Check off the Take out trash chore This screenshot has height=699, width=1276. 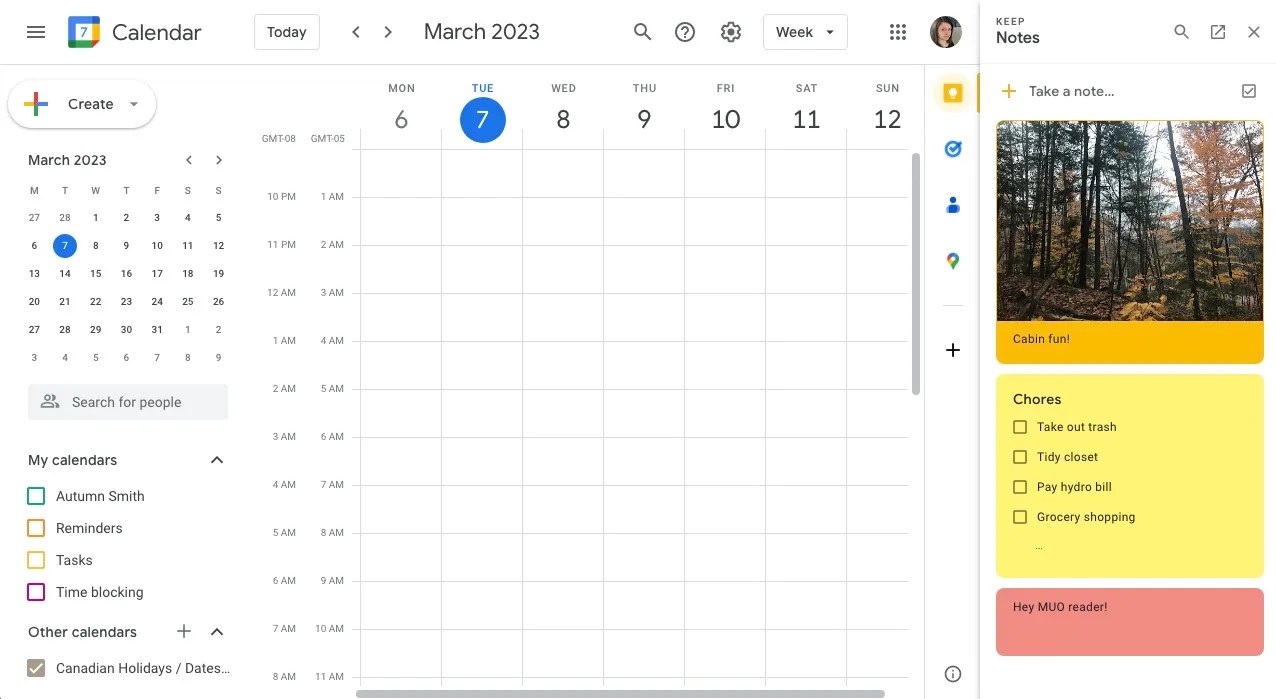(1019, 426)
